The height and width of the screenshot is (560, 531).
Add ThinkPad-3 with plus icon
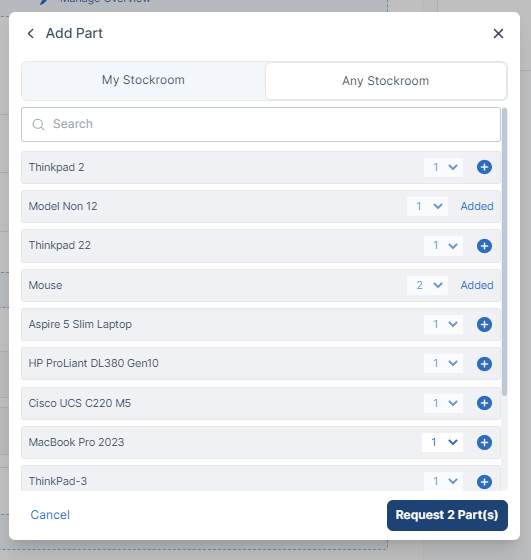[x=484, y=481]
